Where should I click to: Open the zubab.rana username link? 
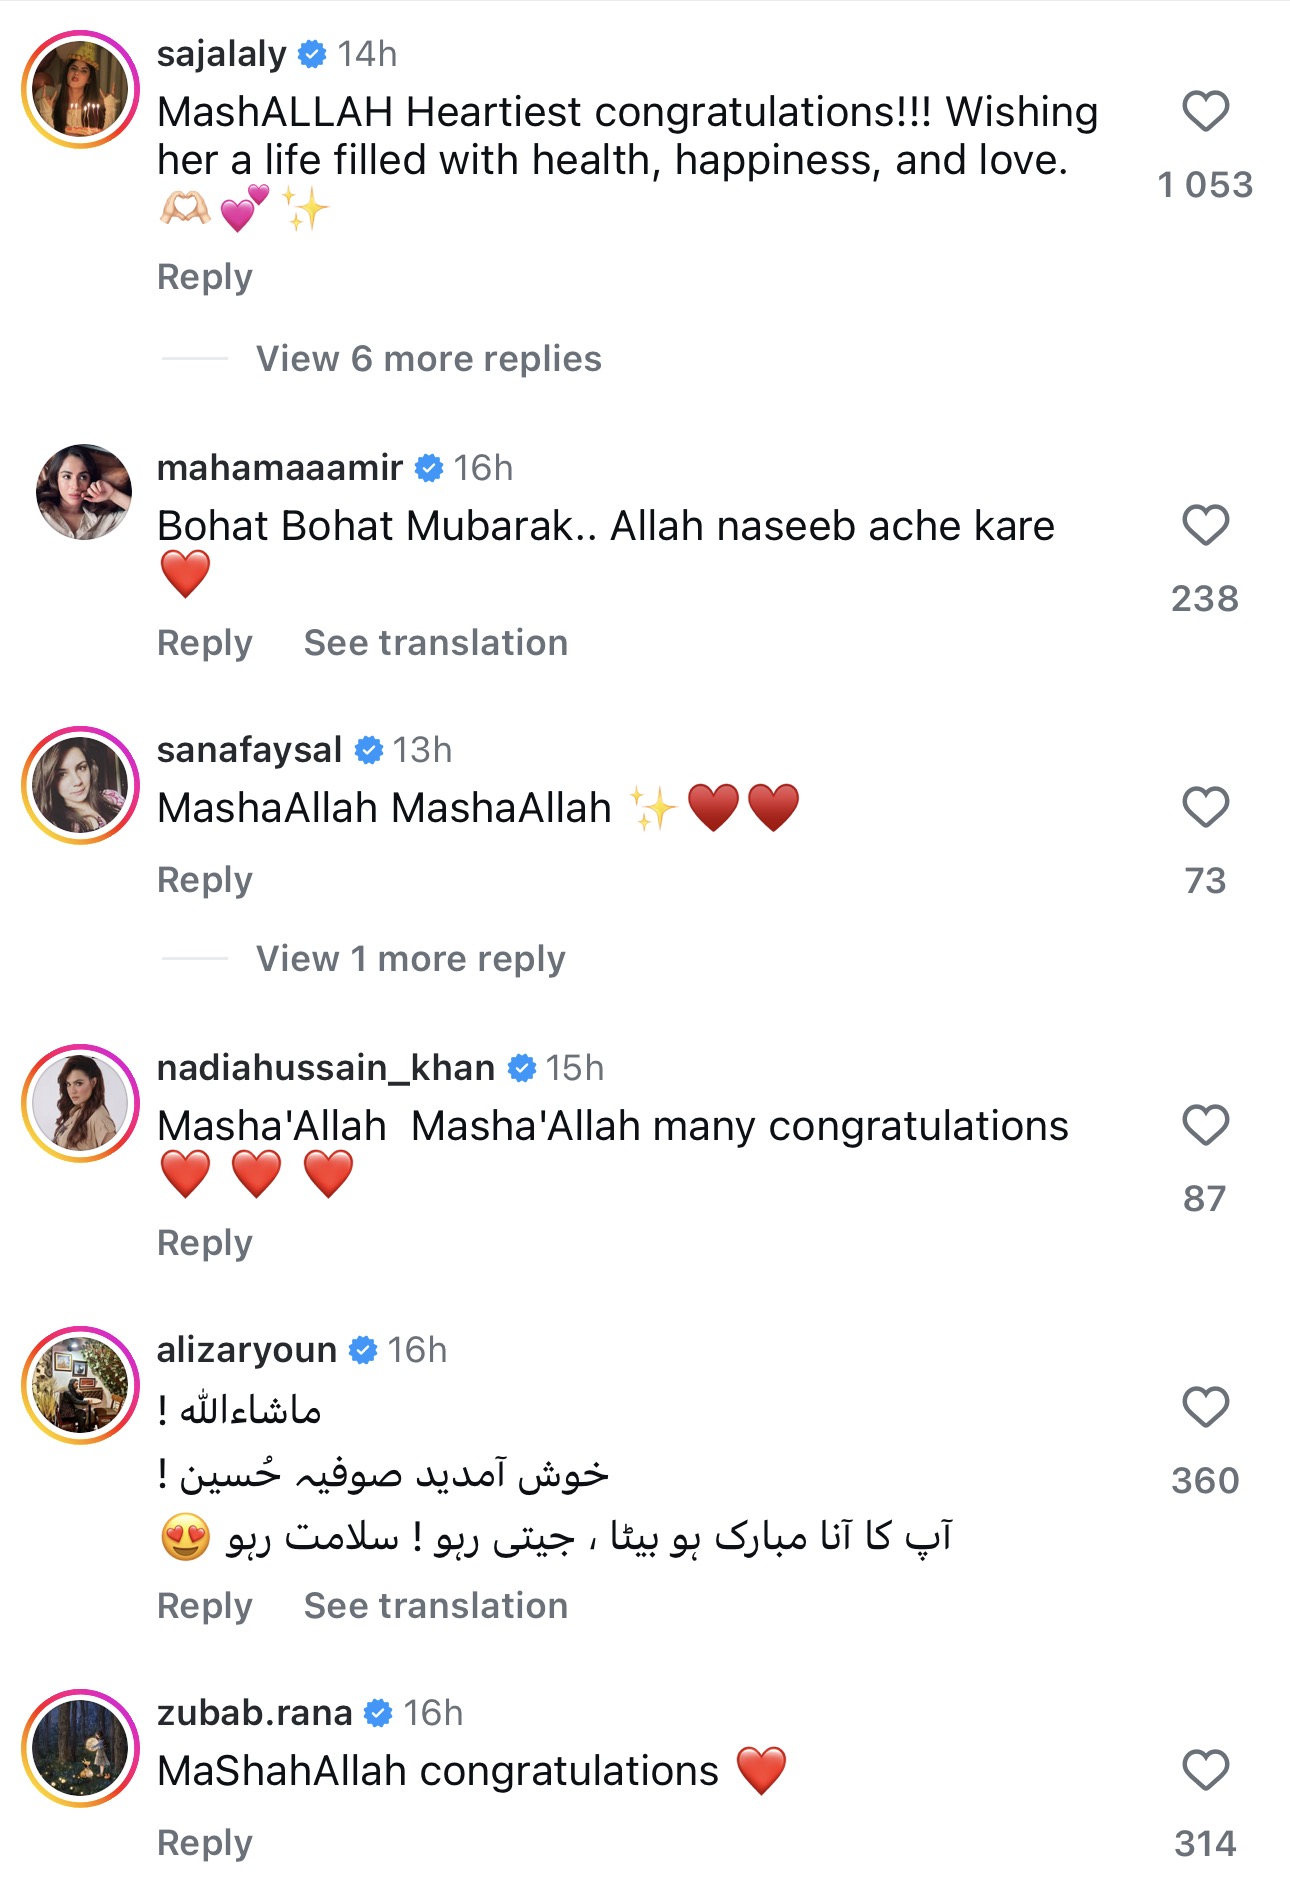pyautogui.click(x=254, y=1712)
